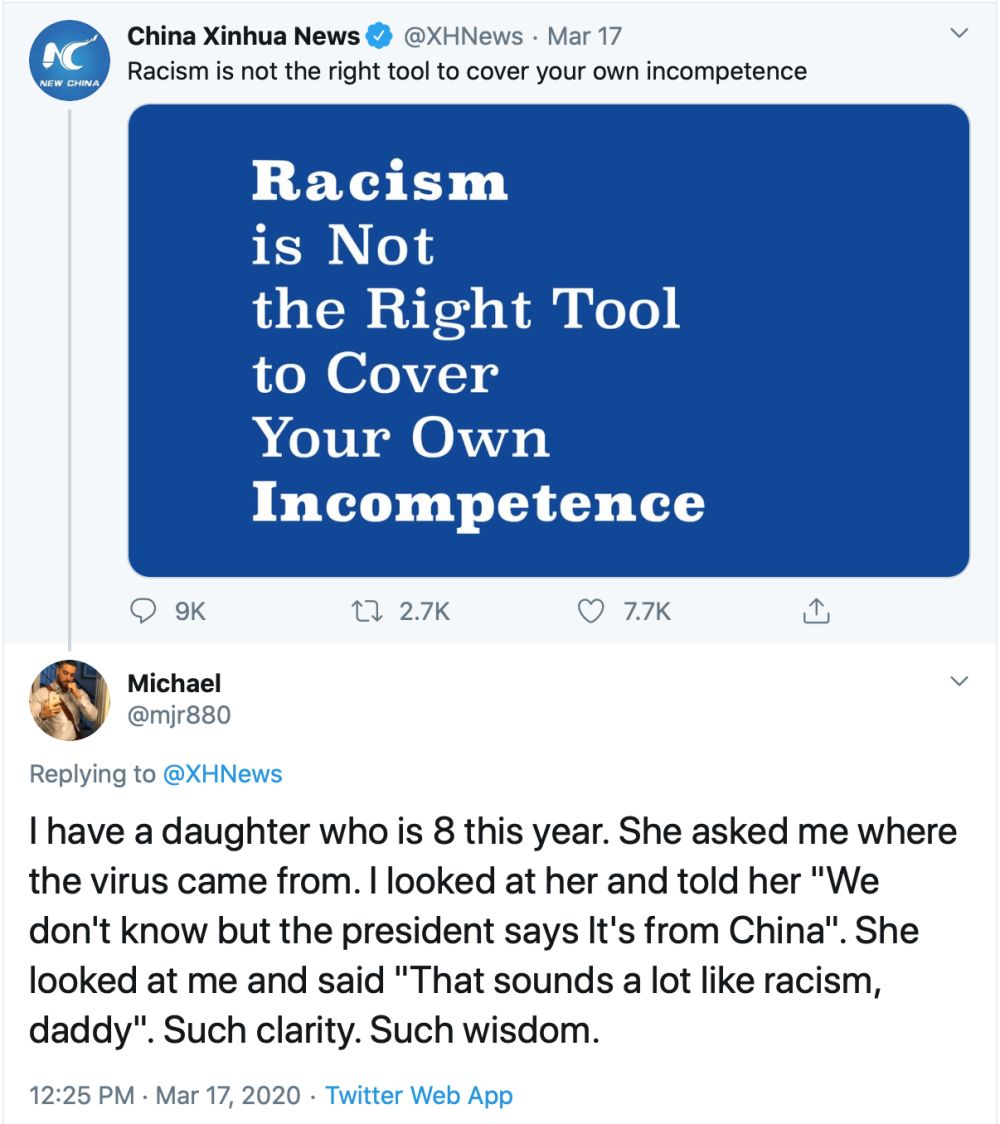Click the share icon on Xinhua tweet
The image size is (1000, 1124).
coord(816,609)
